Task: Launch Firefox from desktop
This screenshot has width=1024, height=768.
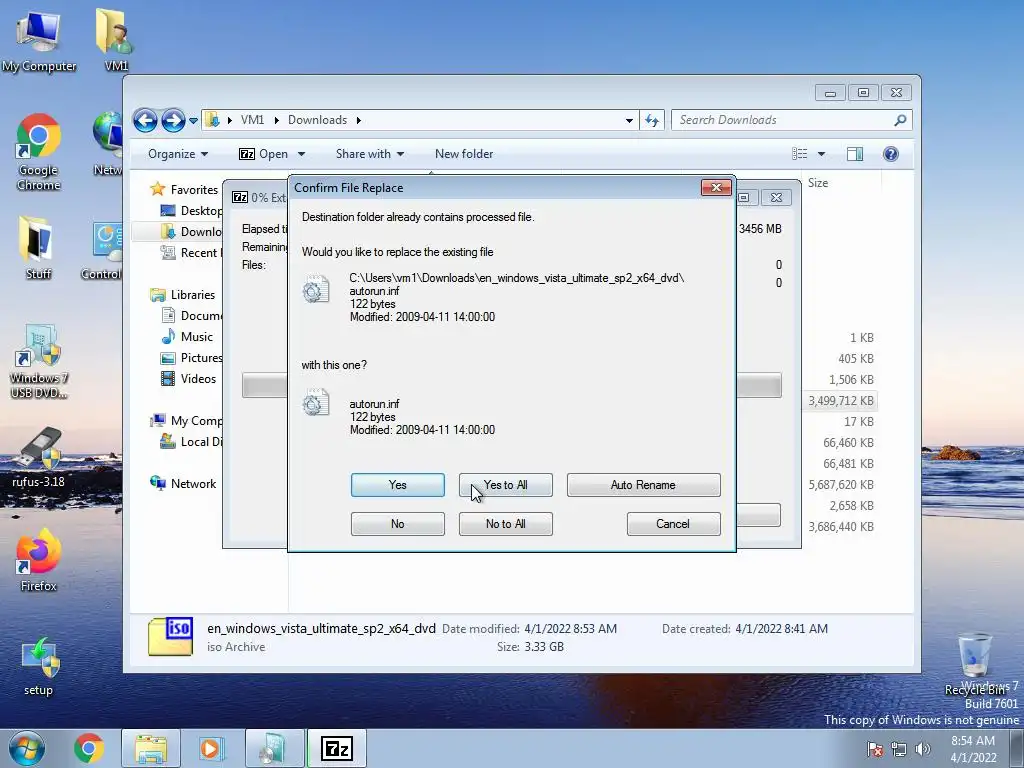Action: coord(38,560)
